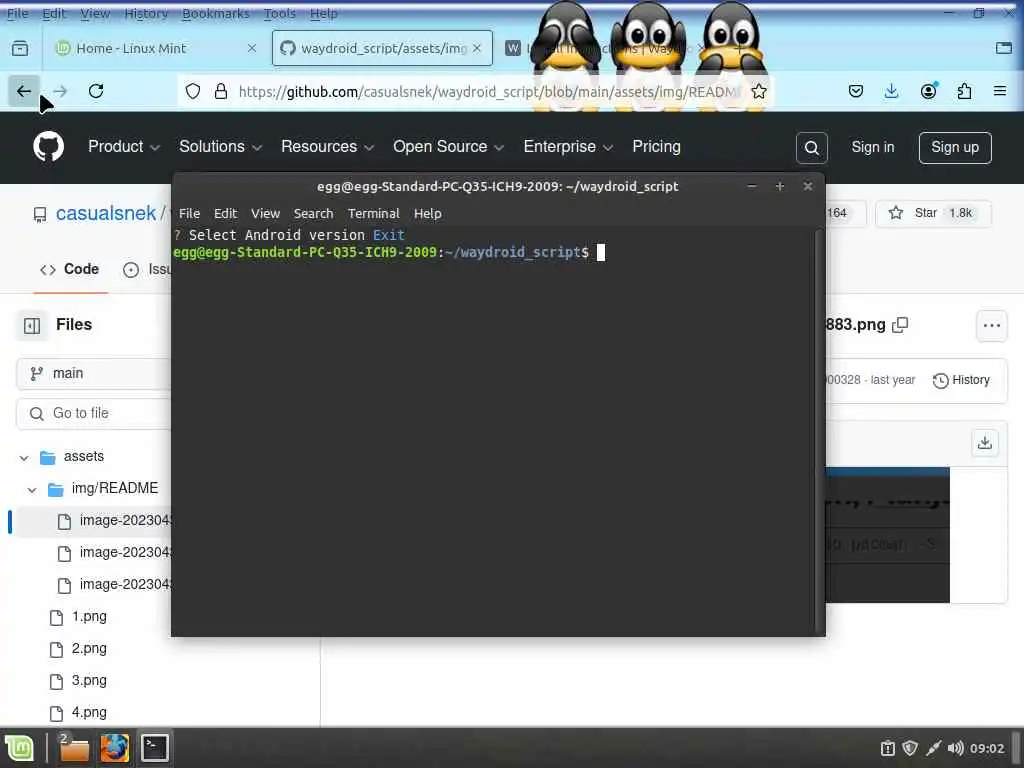Open the three-dots more options button
Viewport: 1024px width, 768px height.
pos(991,325)
